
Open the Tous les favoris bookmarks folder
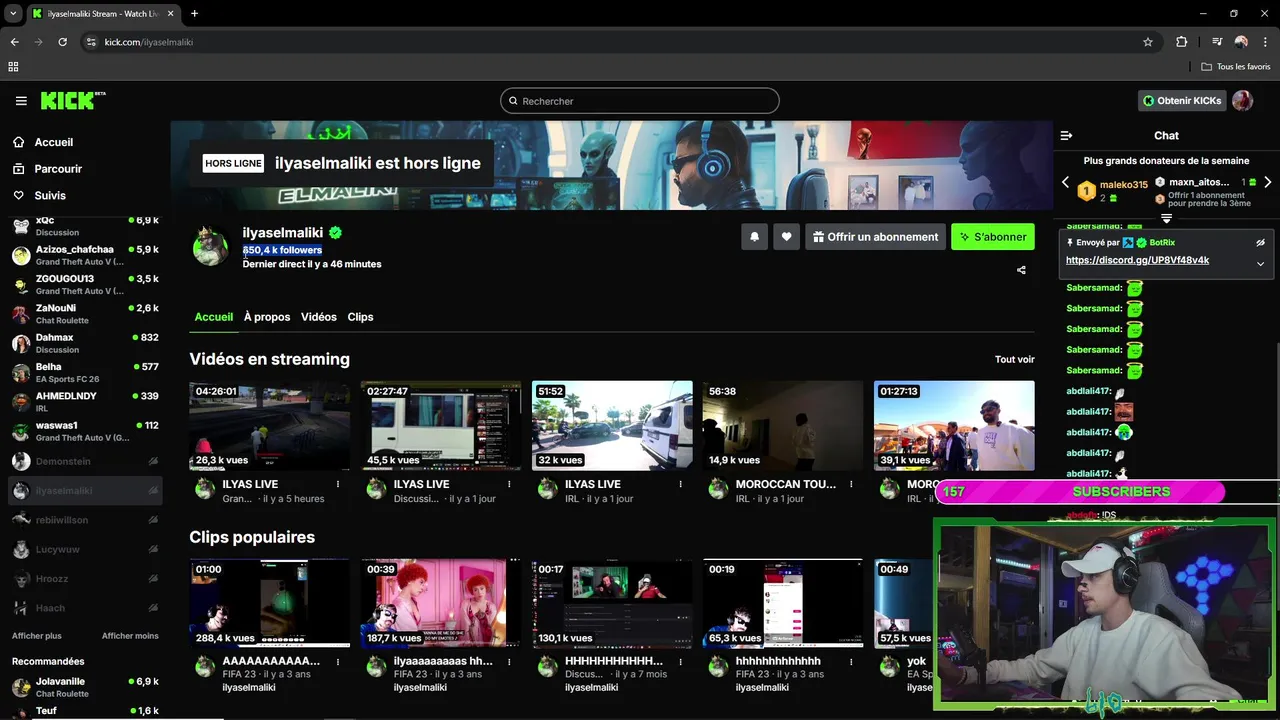[1235, 67]
